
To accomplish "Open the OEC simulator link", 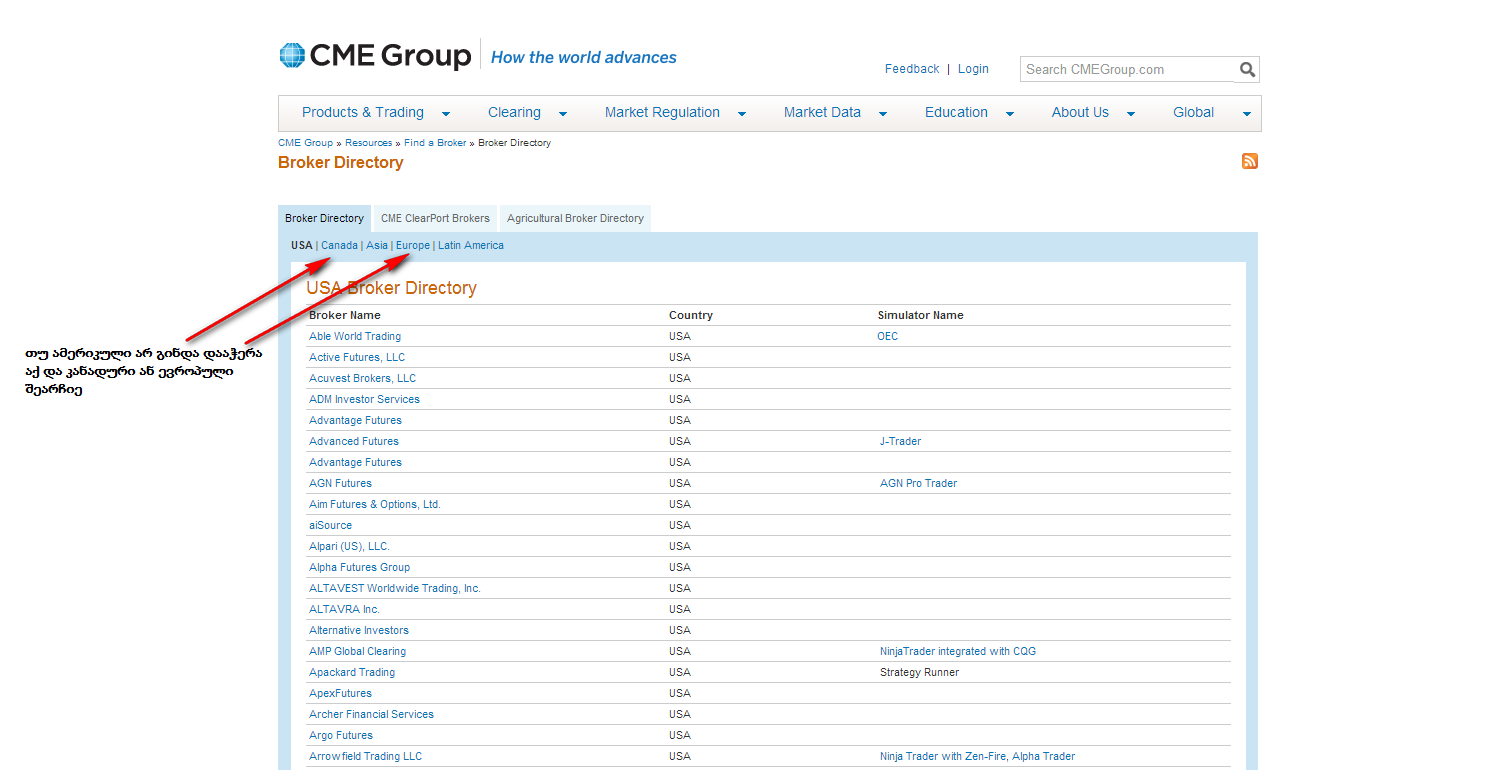I will pyautogui.click(x=888, y=336).
